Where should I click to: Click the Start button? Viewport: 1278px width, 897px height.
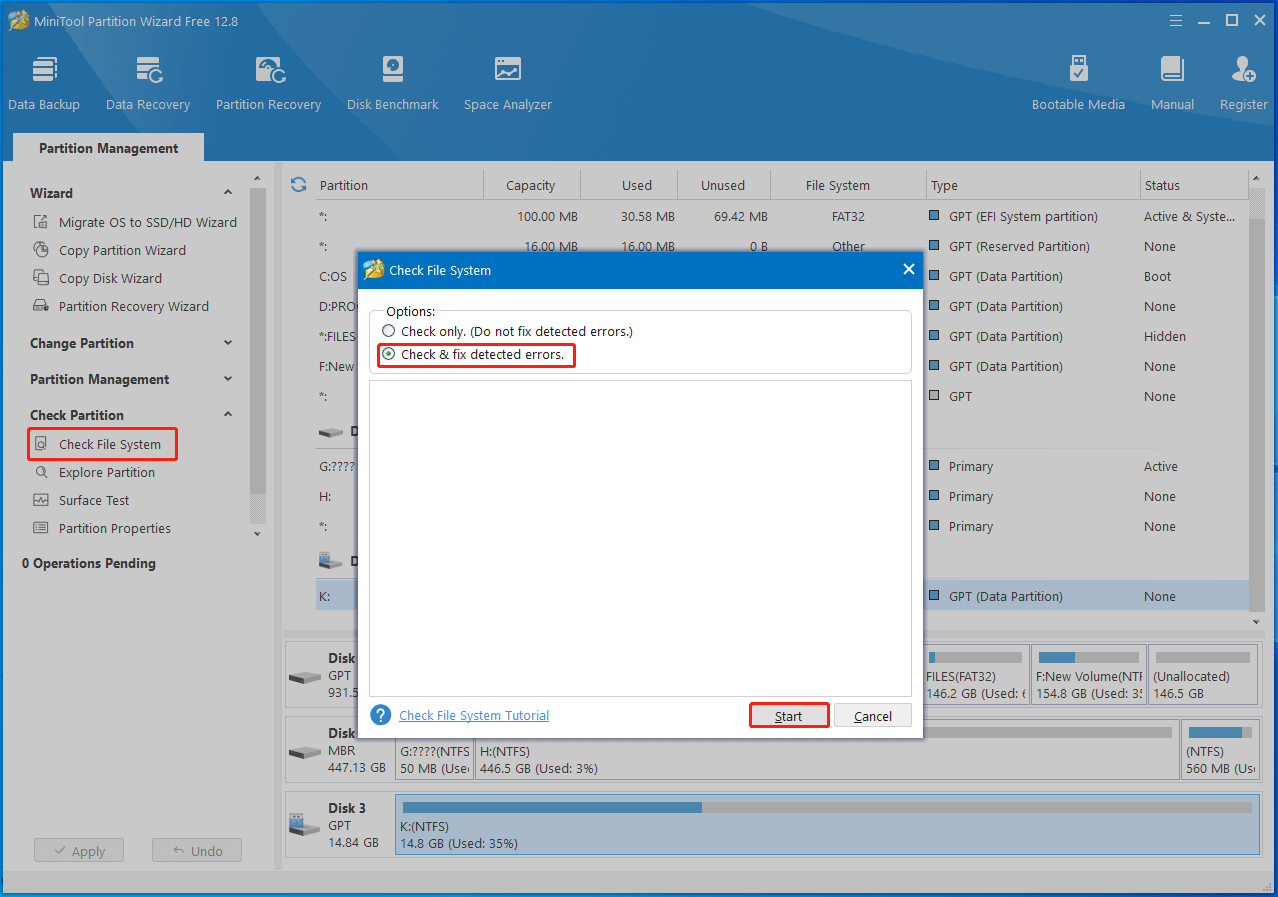point(789,716)
